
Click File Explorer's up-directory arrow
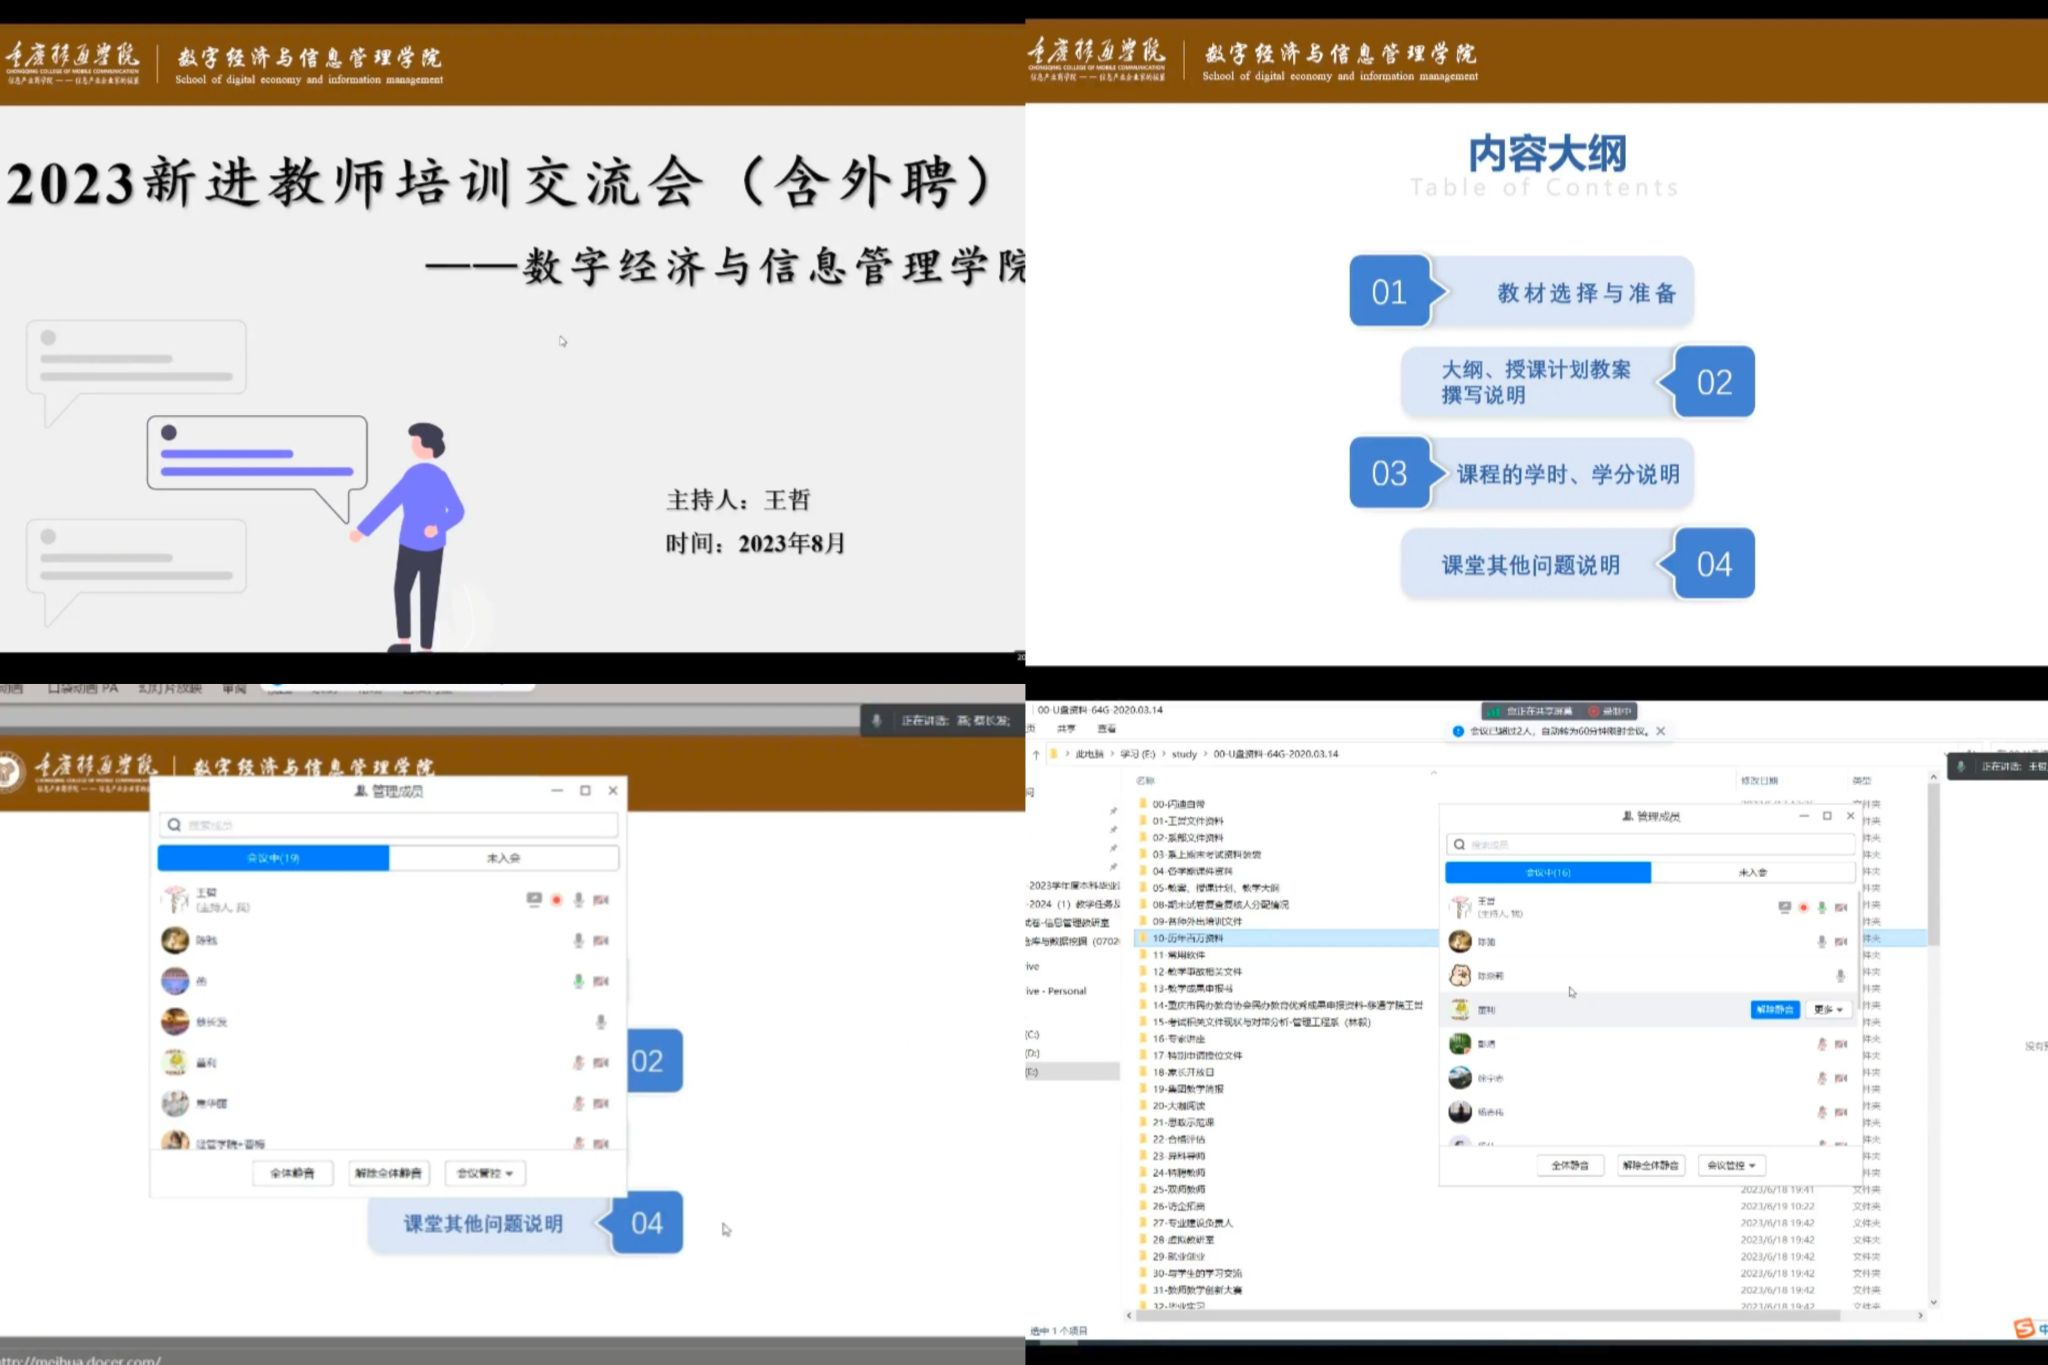(x=1036, y=754)
